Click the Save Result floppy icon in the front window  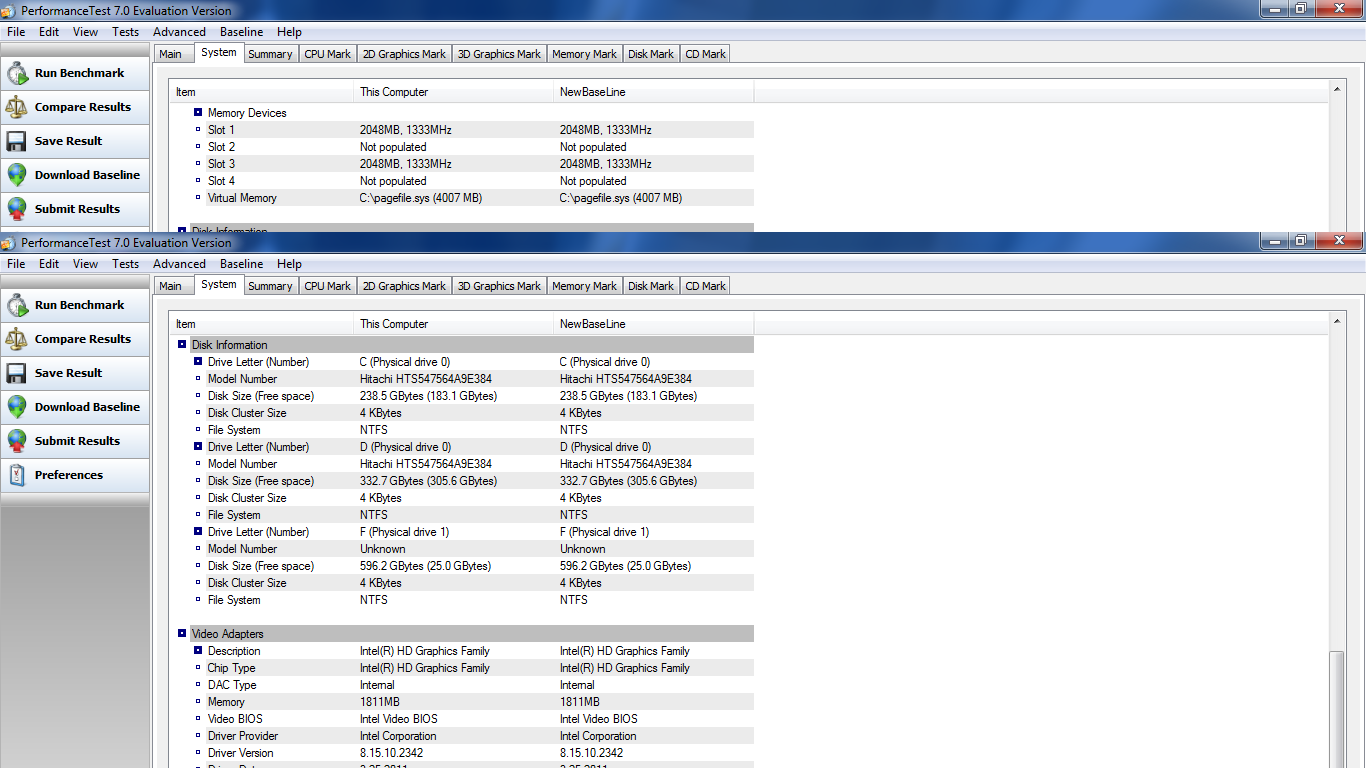click(x=17, y=373)
